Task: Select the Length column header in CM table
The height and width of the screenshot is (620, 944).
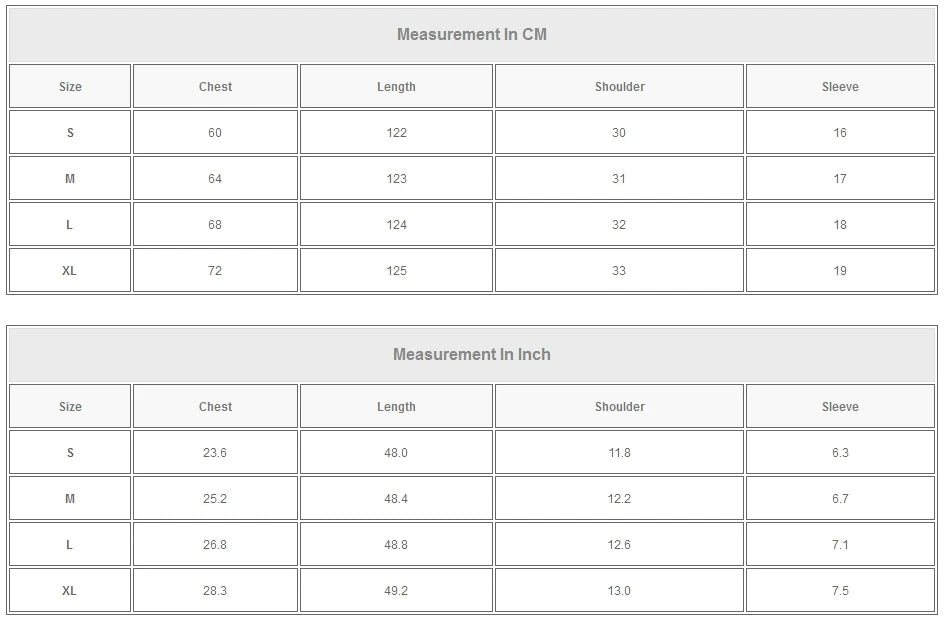Action: (x=396, y=86)
